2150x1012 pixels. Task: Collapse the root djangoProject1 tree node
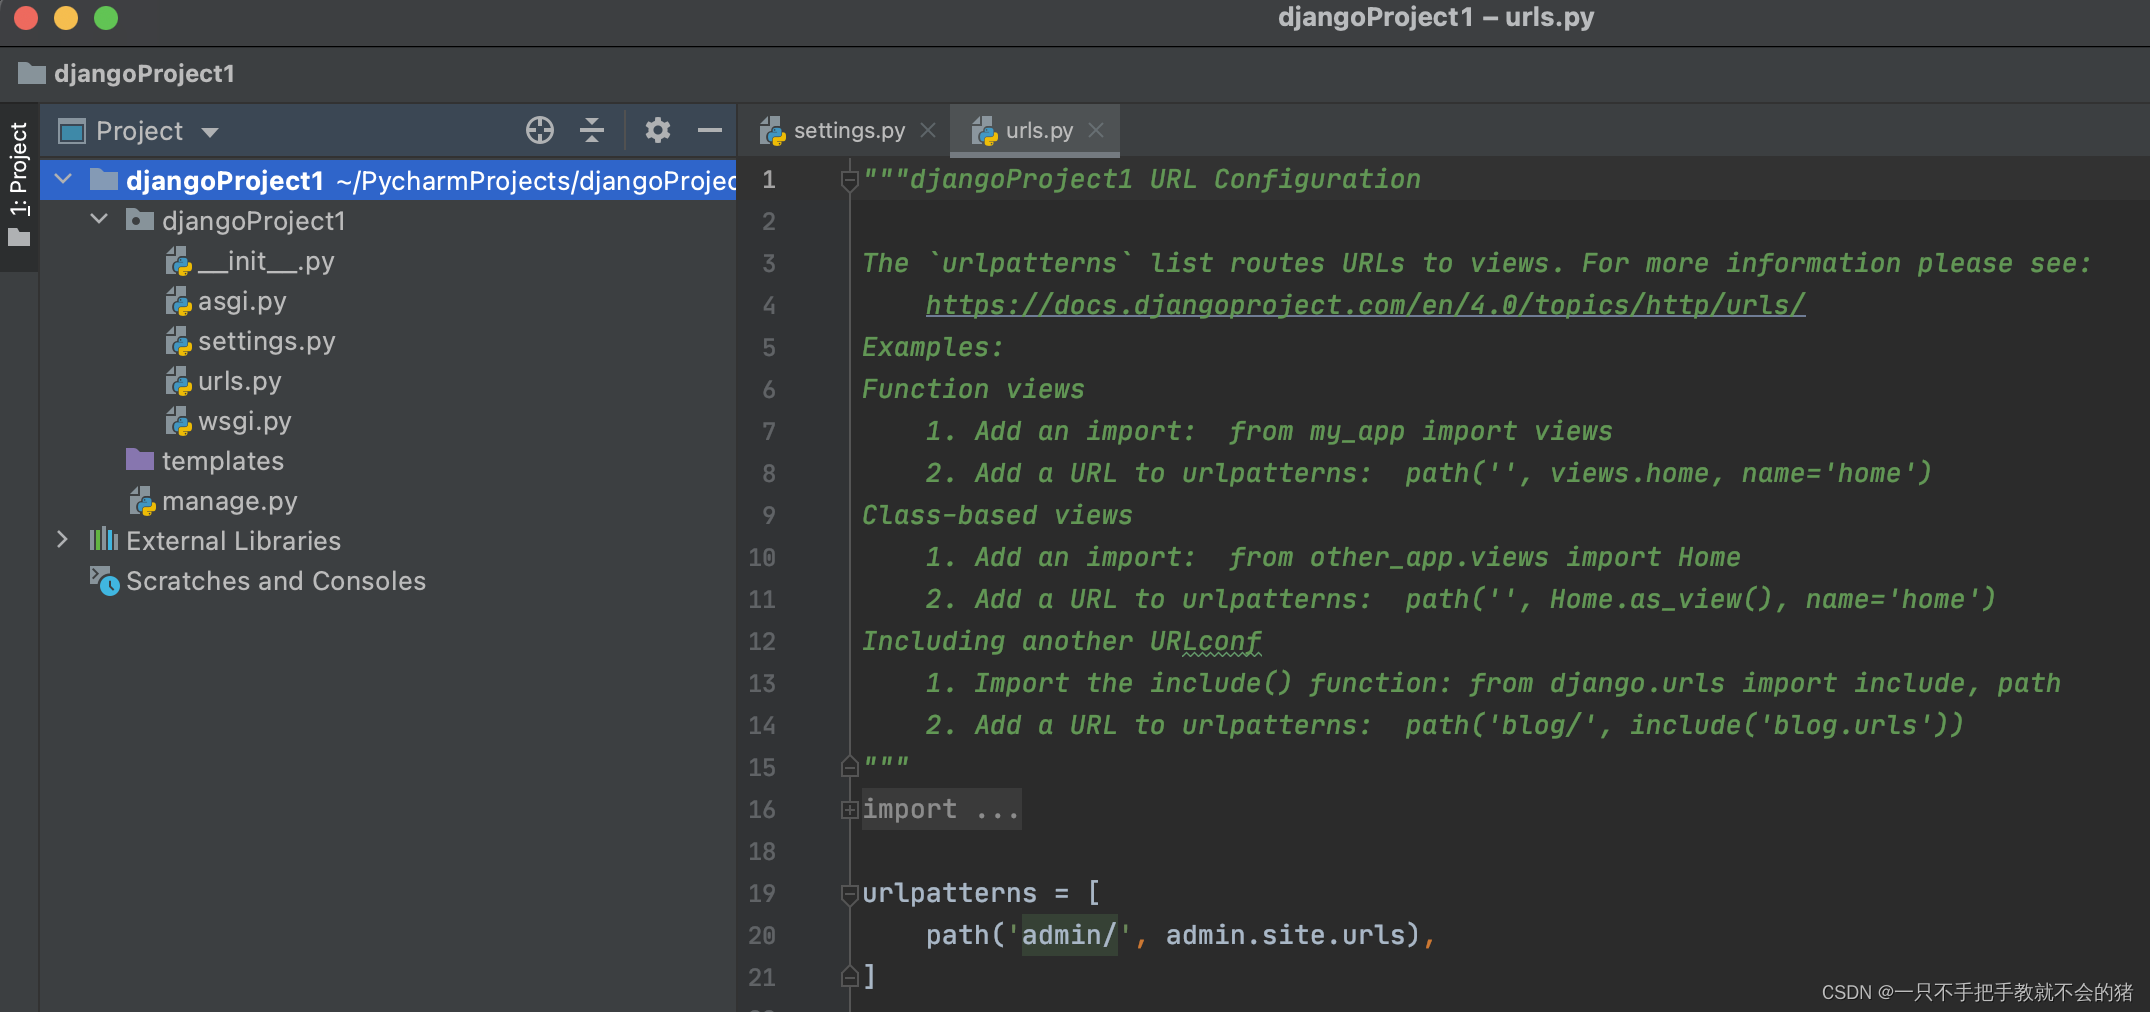63,180
